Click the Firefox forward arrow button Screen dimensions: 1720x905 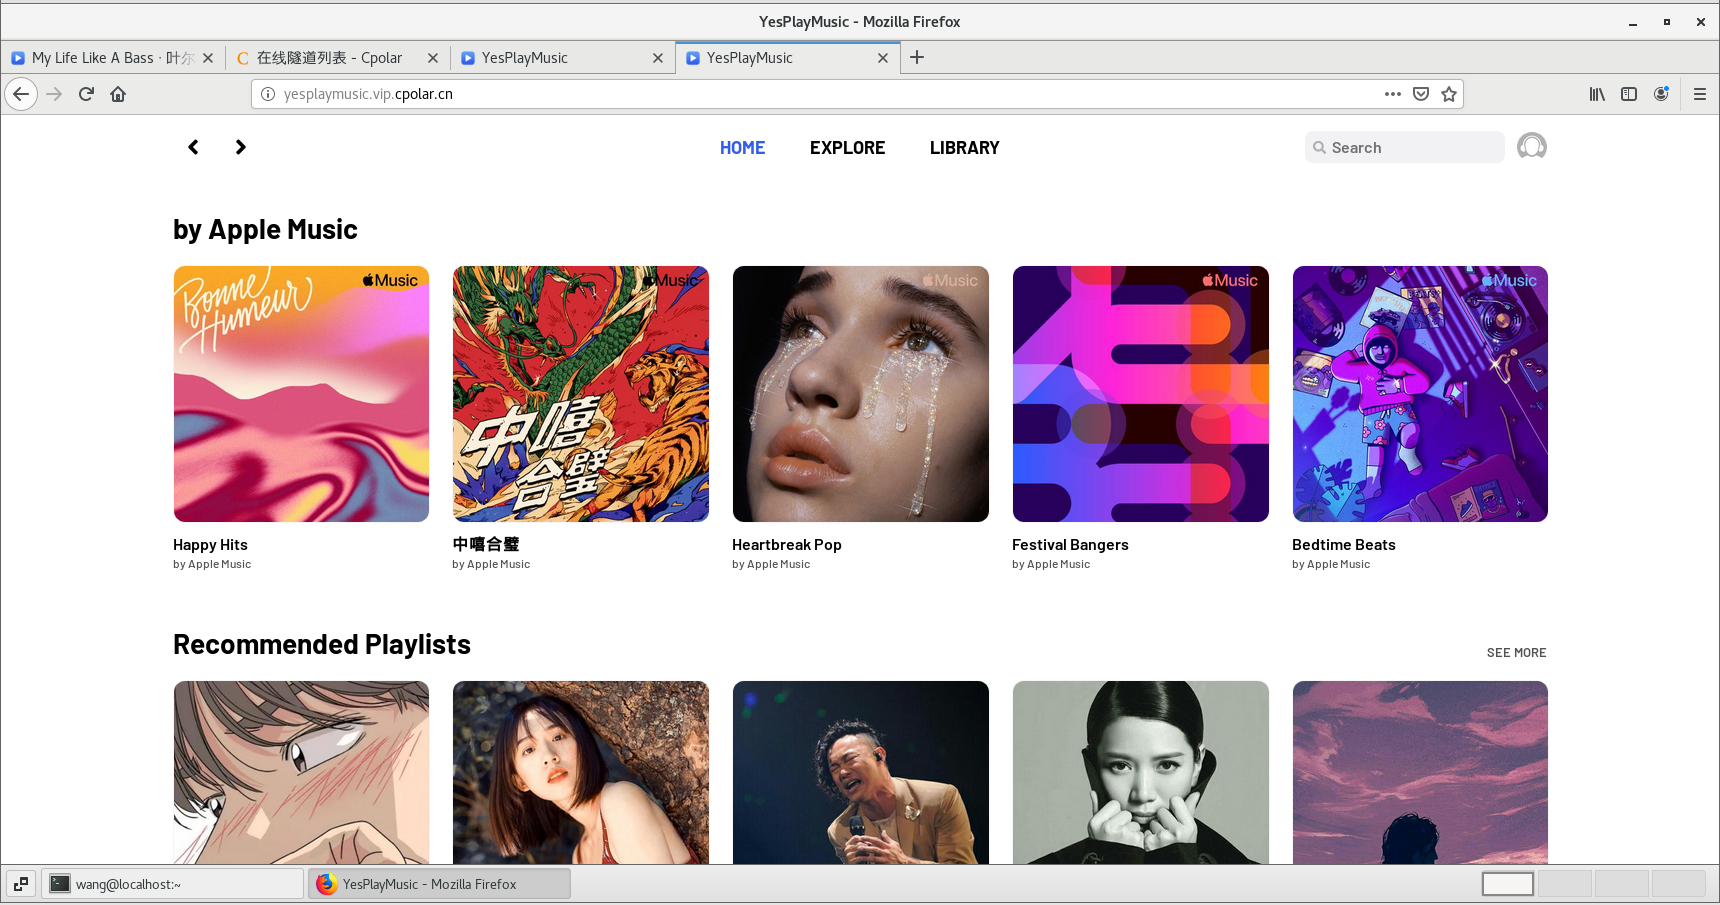[54, 94]
